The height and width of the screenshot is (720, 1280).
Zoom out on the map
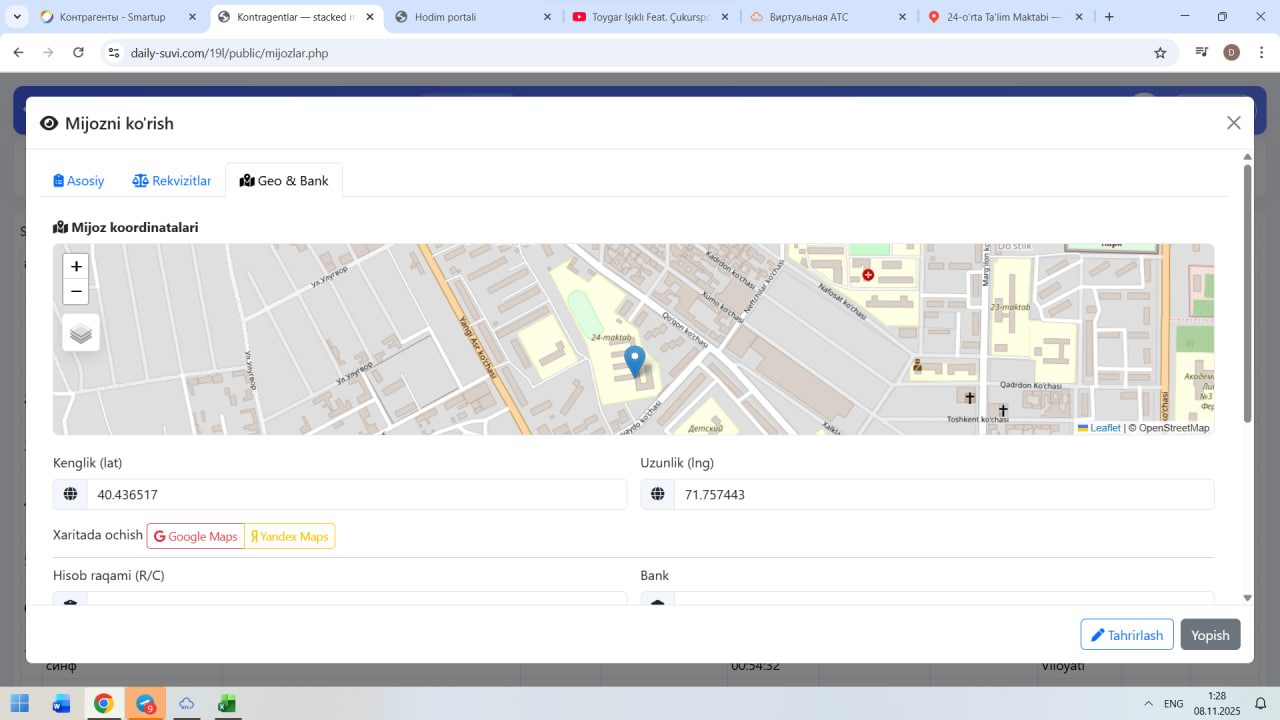click(x=76, y=292)
